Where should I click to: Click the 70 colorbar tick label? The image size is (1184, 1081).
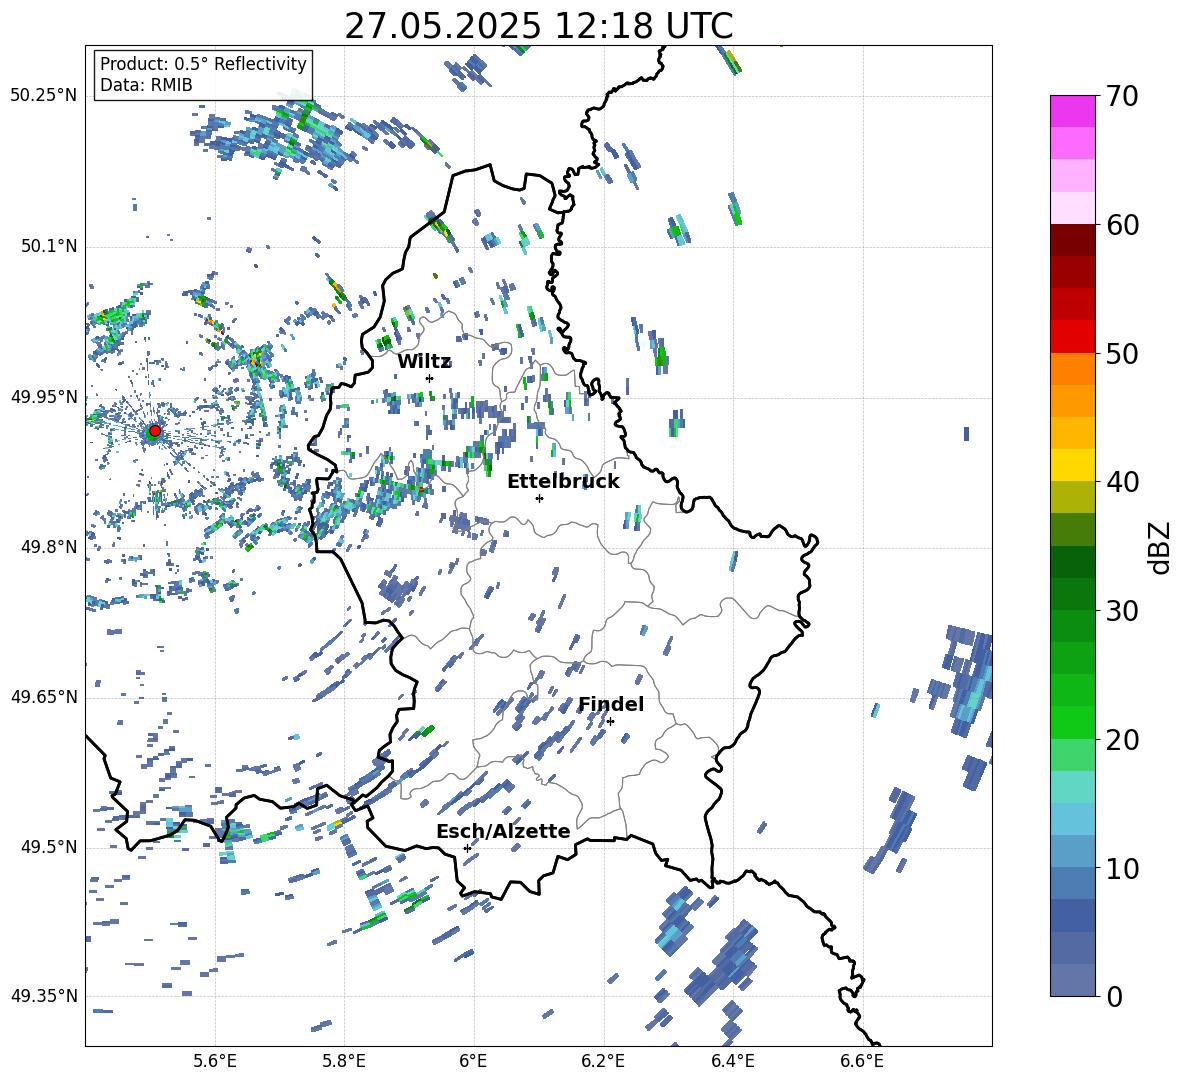(1122, 97)
